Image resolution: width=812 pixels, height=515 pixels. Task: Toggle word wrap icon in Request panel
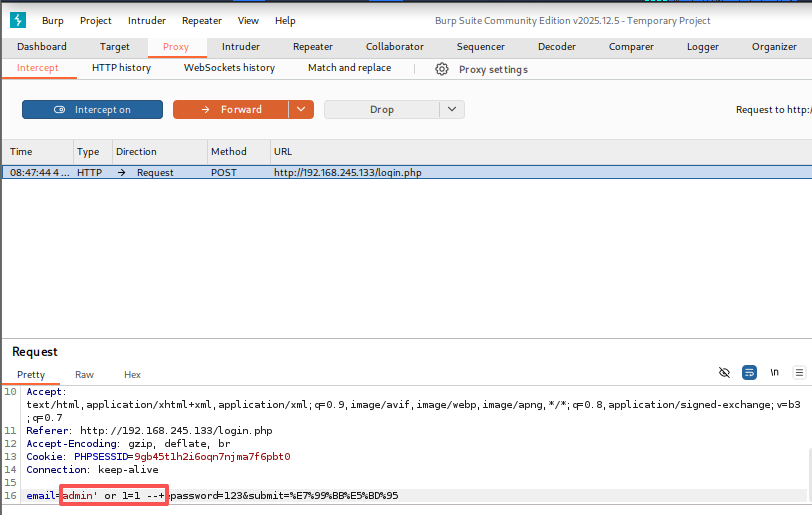coord(749,373)
